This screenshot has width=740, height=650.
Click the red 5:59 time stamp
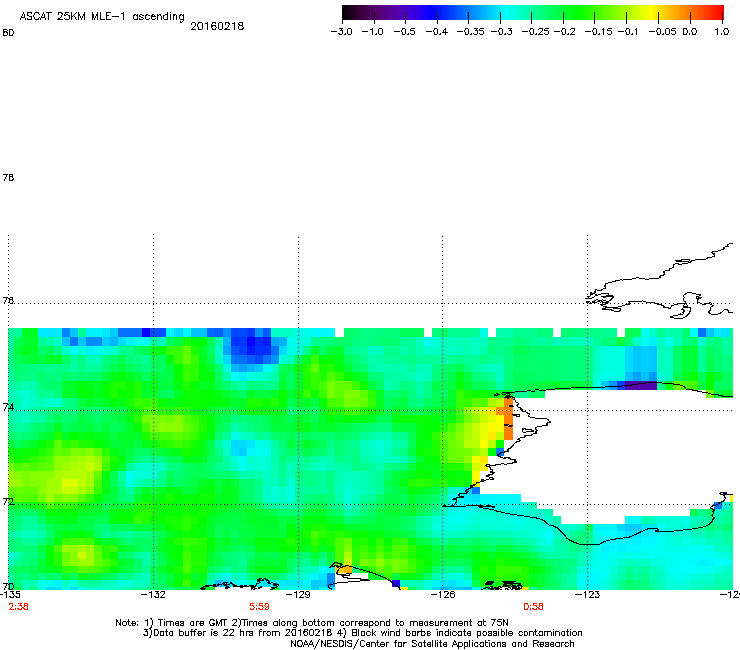point(259,607)
